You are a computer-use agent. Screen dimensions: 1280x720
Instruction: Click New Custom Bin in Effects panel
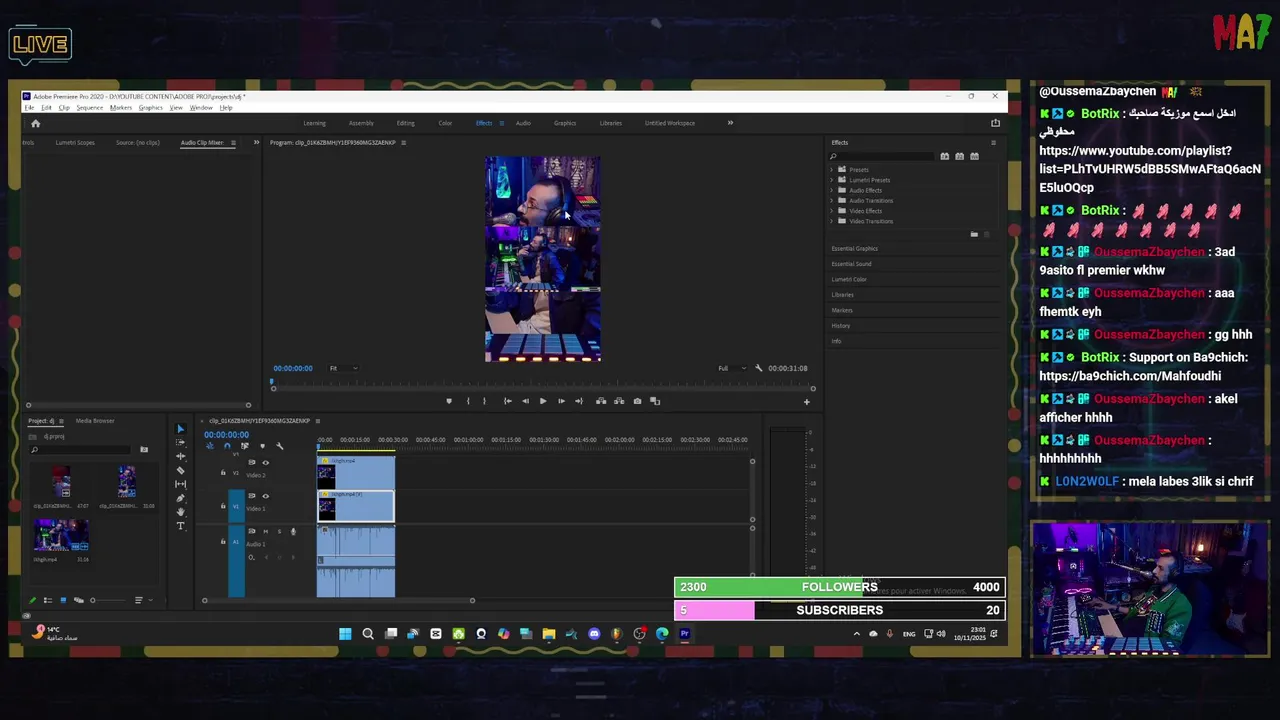click(974, 234)
